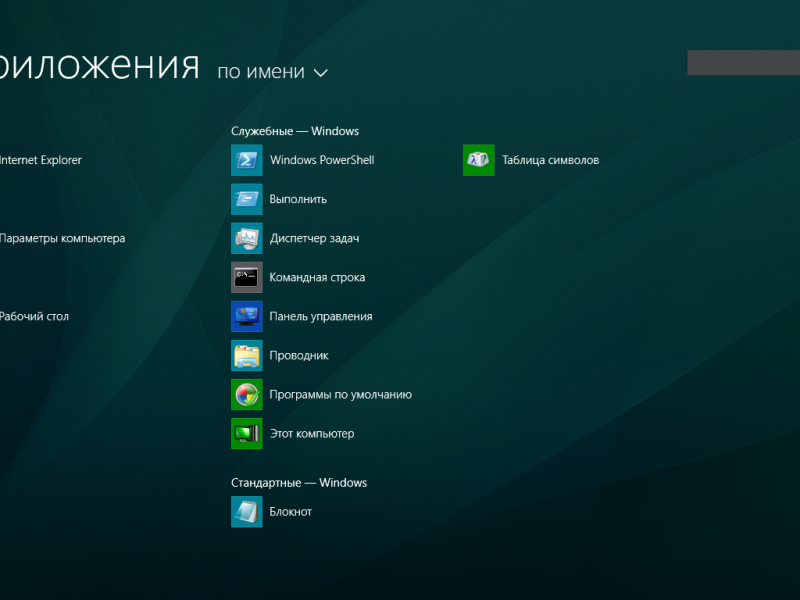Expand the 'по имени' sort dropdown
The height and width of the screenshot is (600, 800).
(272, 72)
